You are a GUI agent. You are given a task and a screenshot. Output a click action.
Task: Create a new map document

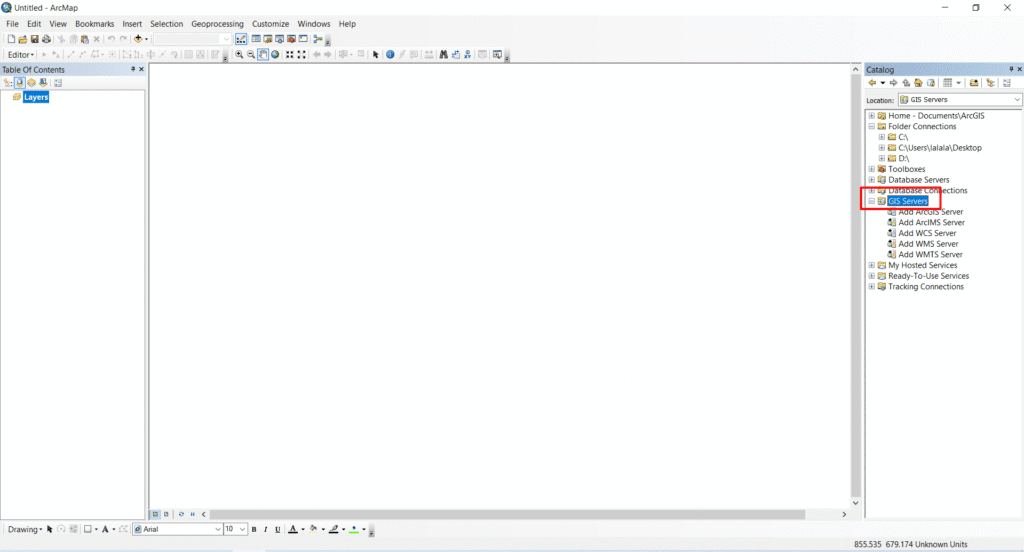tap(11, 39)
